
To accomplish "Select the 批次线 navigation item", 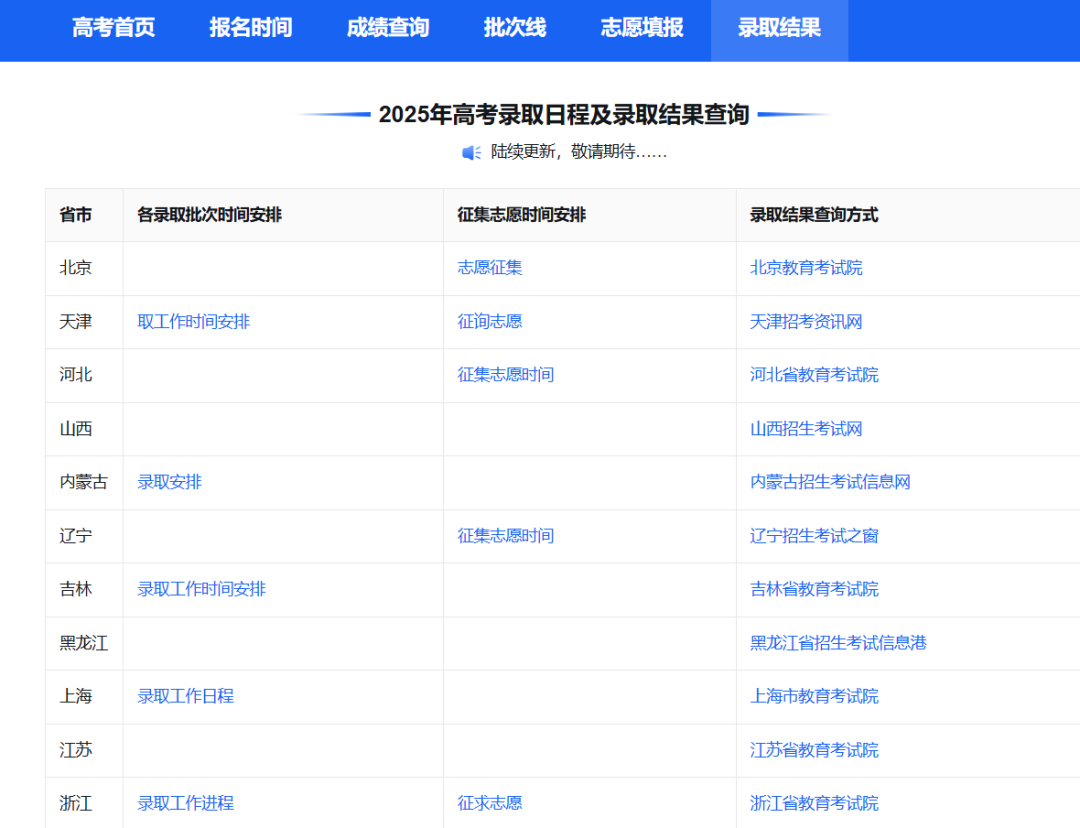I will click(x=515, y=28).
